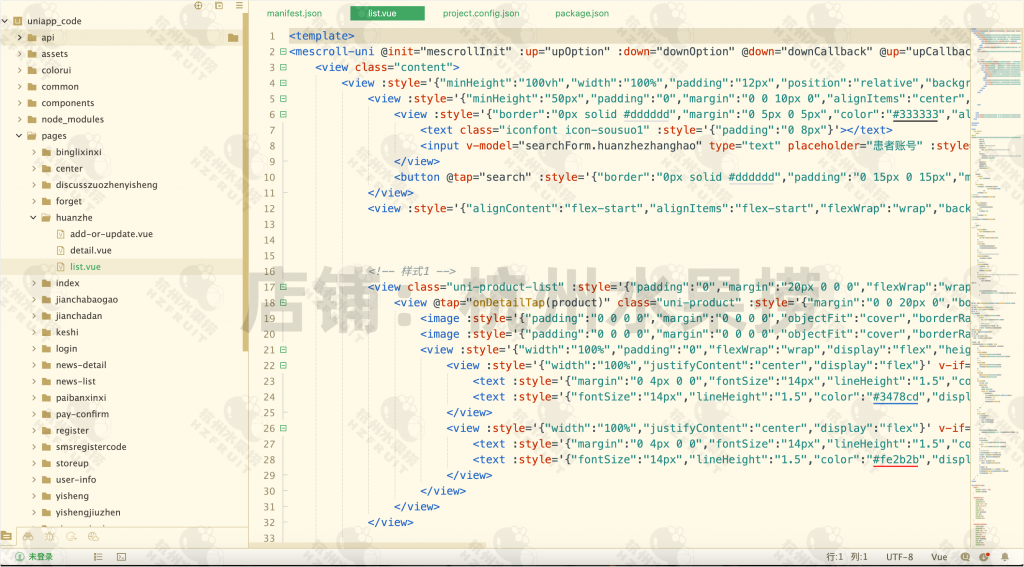Expand the components folder
1024x567 pixels.
click(x=19, y=103)
